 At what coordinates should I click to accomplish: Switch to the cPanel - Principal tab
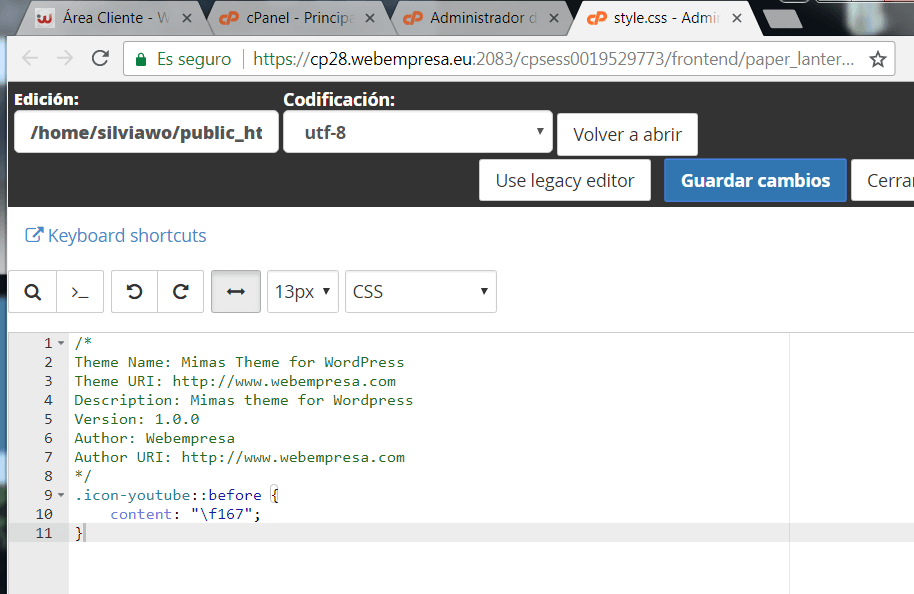(x=297, y=18)
